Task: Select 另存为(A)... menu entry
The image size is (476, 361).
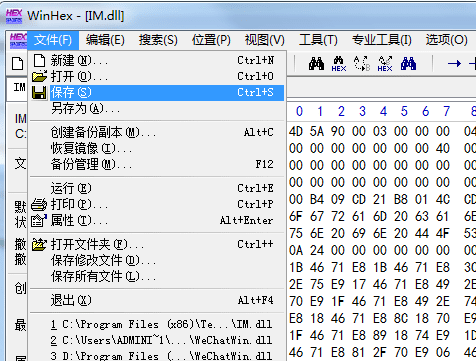Action: pos(157,109)
